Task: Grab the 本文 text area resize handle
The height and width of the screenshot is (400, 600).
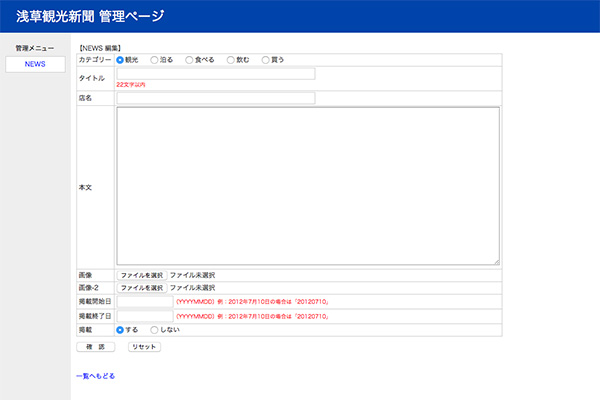Action: (495, 261)
